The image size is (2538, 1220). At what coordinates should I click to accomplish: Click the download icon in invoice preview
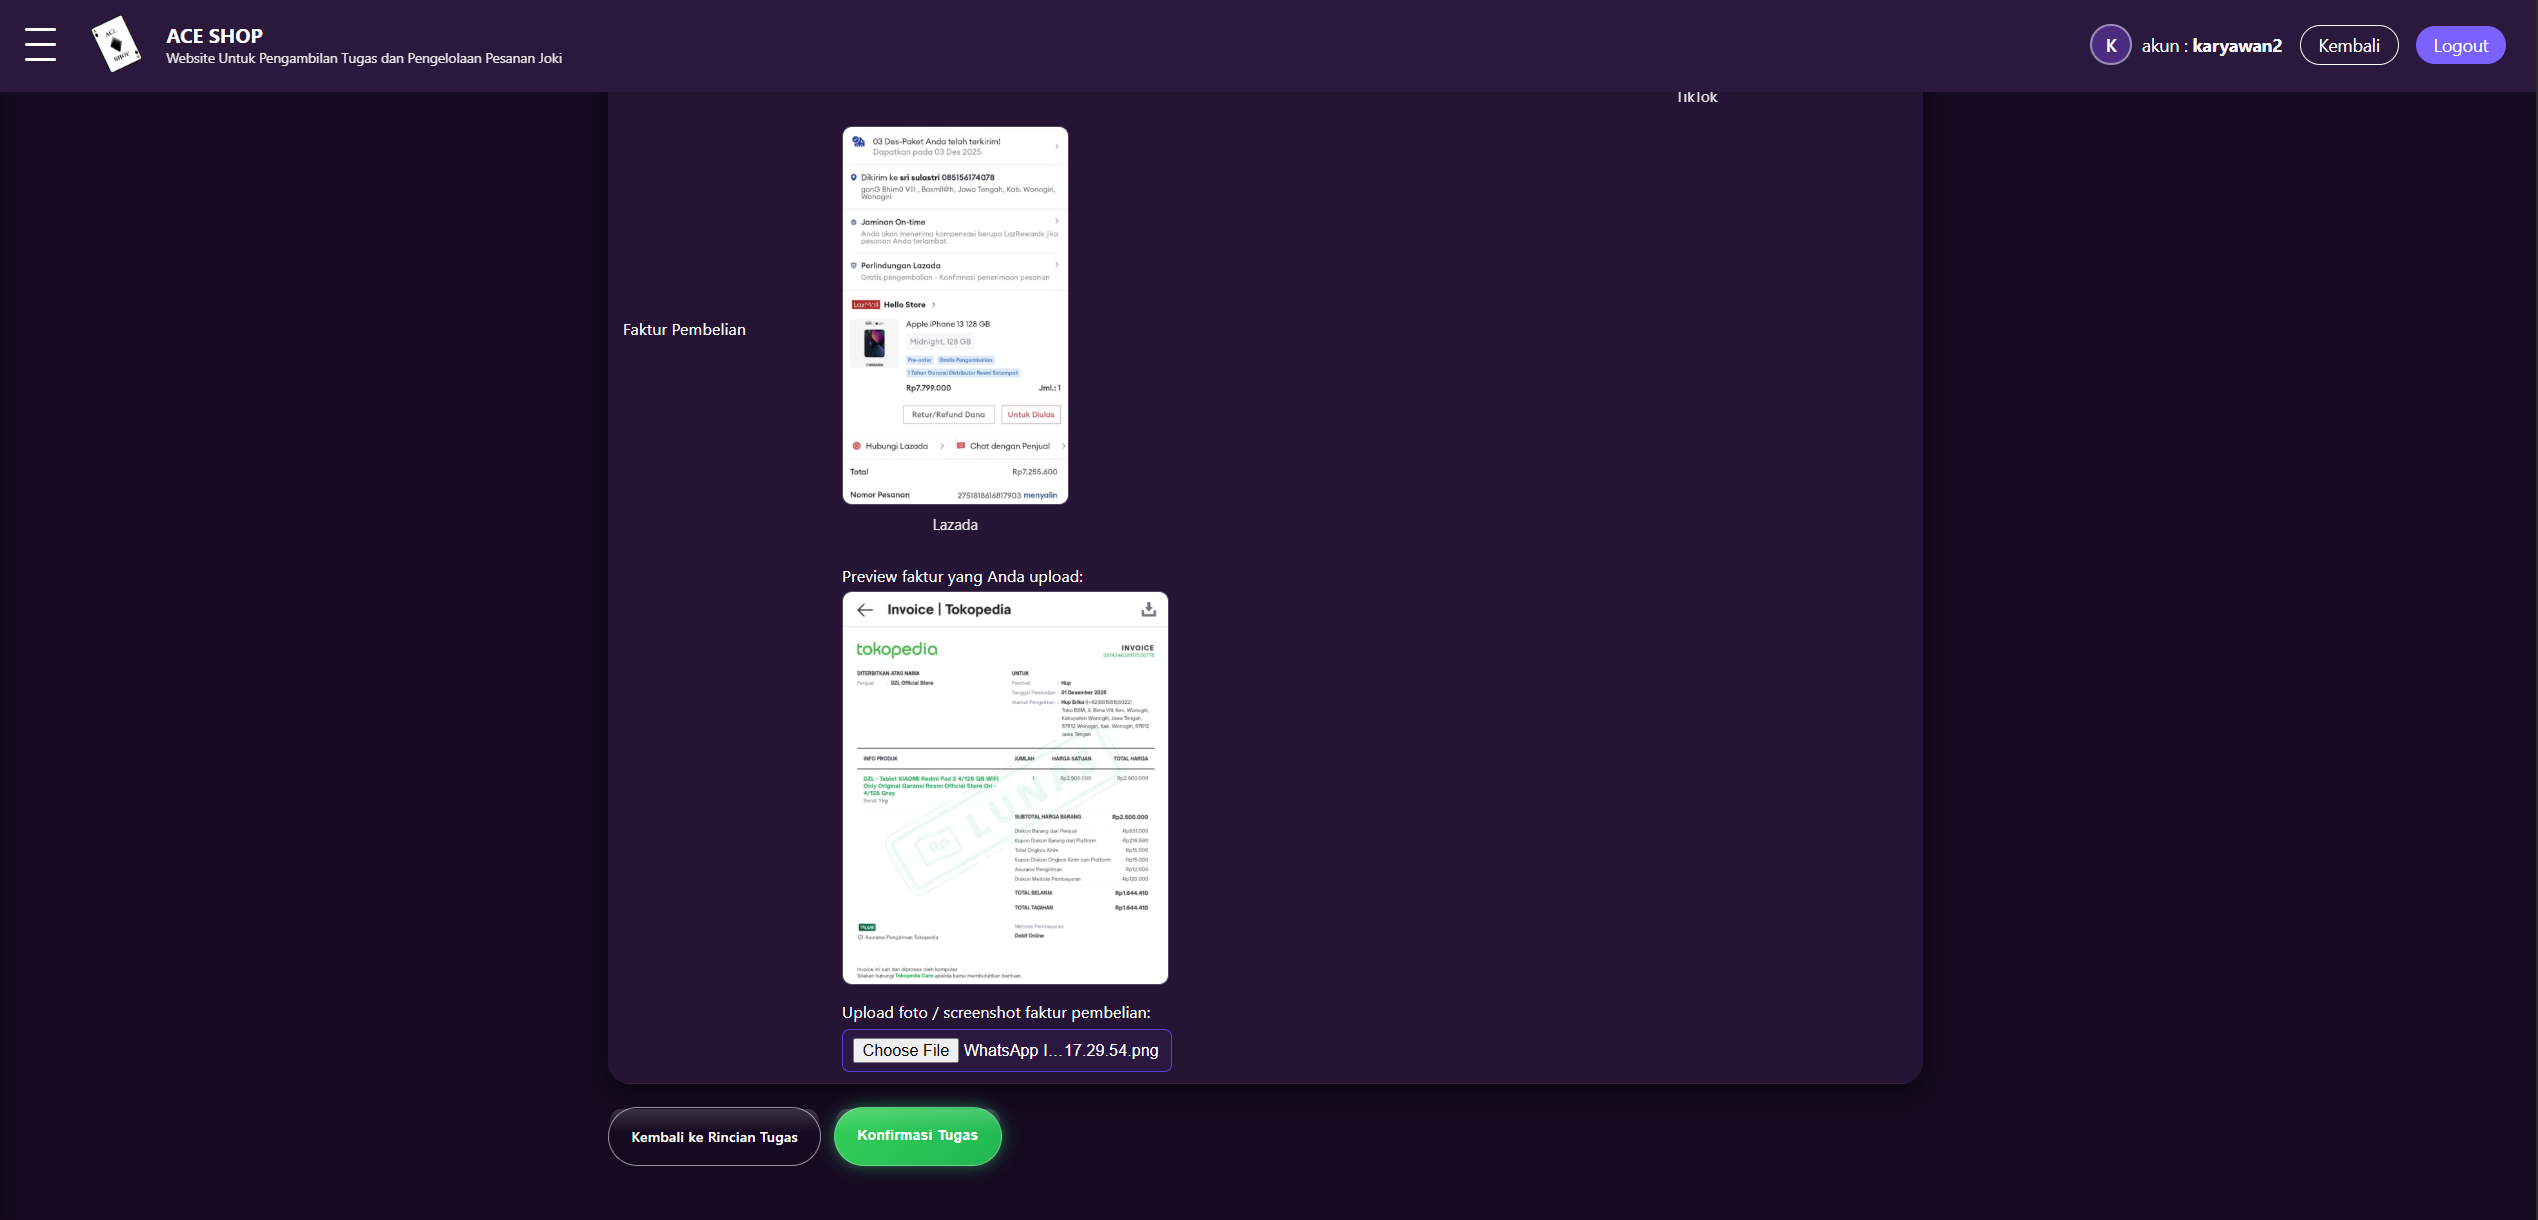click(x=1148, y=609)
